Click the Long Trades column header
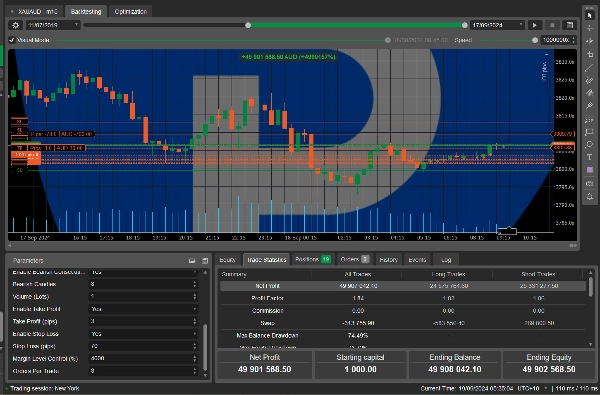The image size is (600, 395). point(448,274)
